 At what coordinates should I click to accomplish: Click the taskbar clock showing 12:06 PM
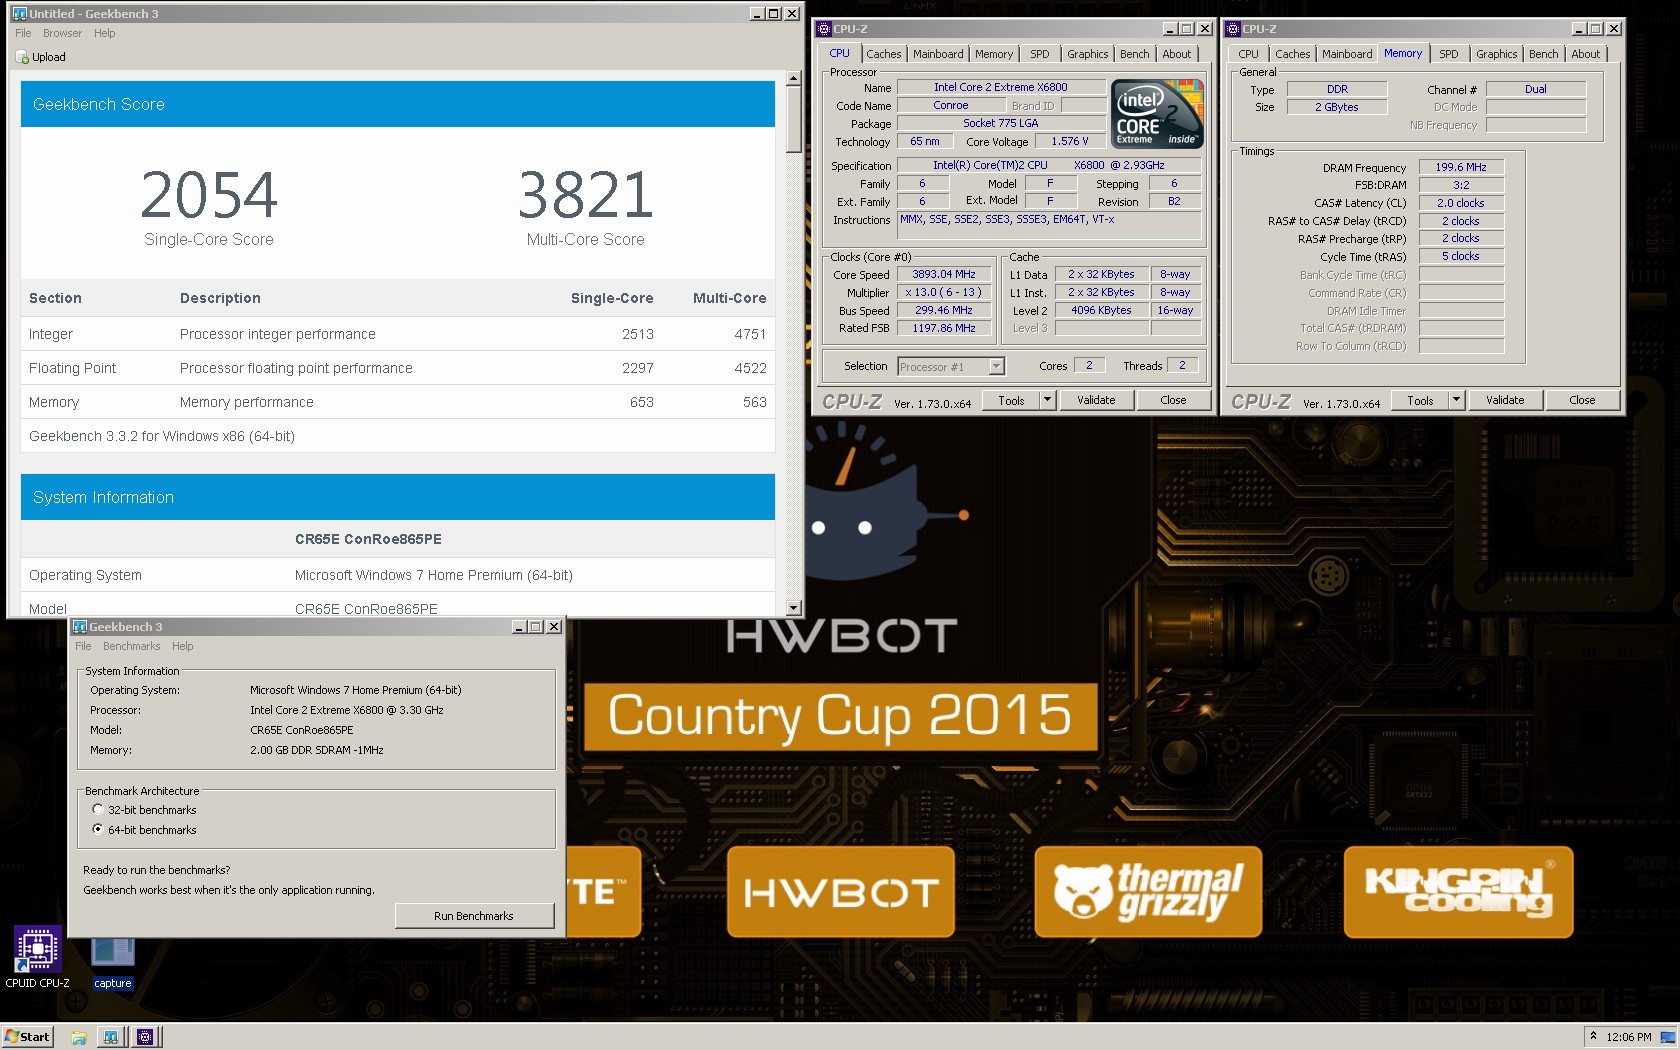pyautogui.click(x=1629, y=1037)
